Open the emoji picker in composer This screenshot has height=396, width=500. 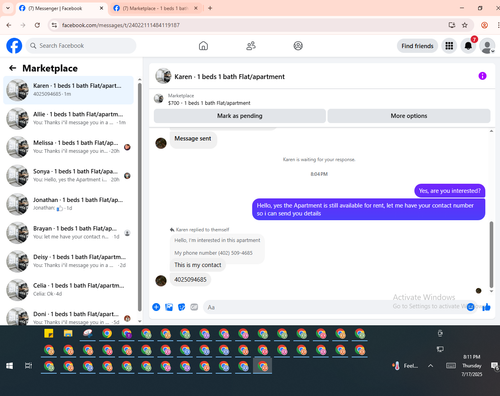pos(470,307)
